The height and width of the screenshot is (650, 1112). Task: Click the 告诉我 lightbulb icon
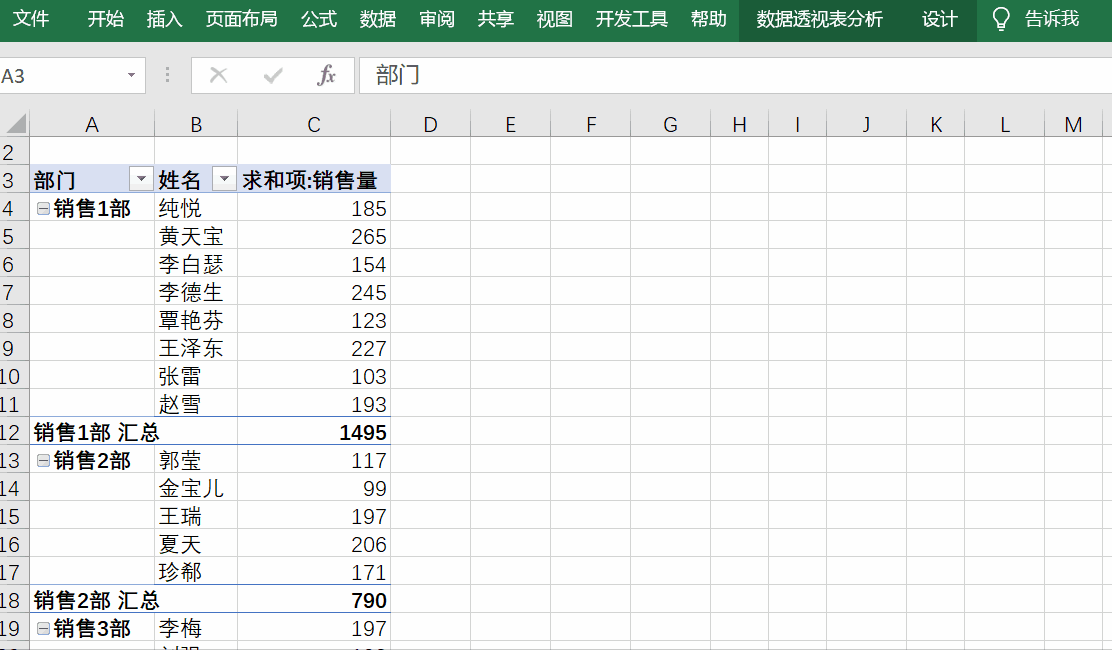pos(1001,18)
